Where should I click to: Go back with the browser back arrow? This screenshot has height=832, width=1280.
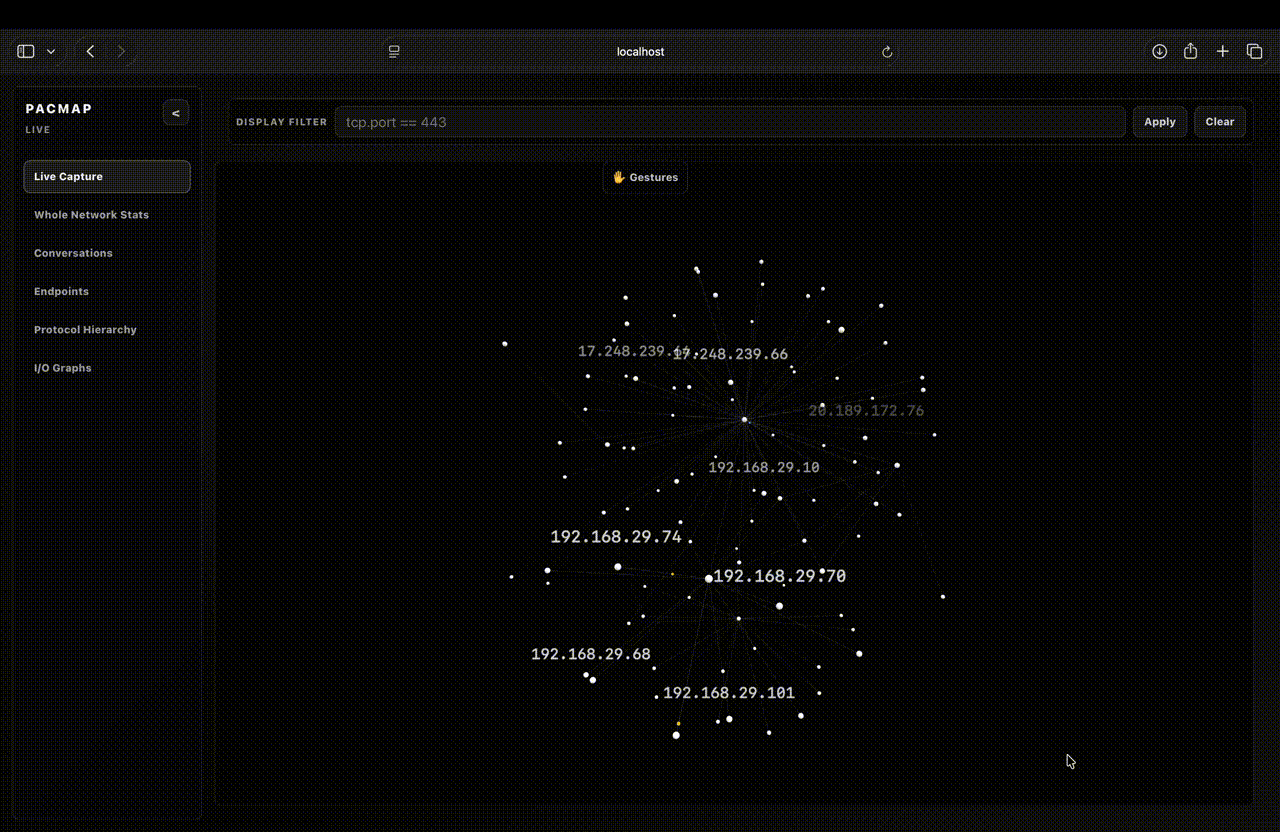point(90,51)
